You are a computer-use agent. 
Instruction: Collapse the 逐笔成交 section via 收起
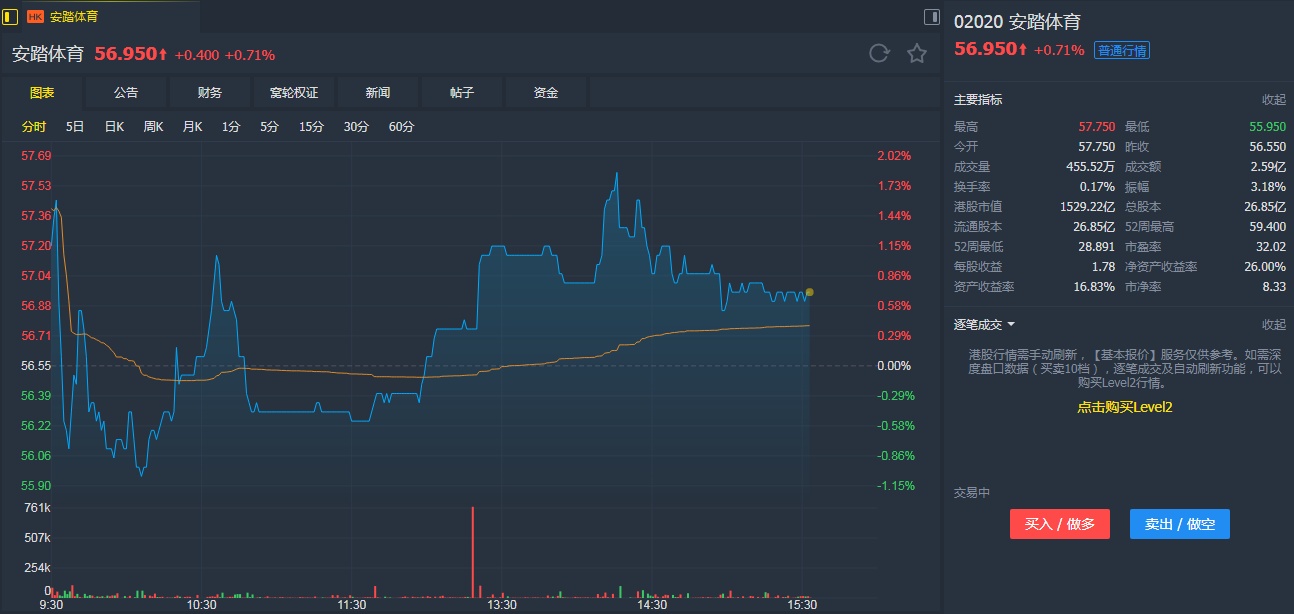(x=1273, y=325)
